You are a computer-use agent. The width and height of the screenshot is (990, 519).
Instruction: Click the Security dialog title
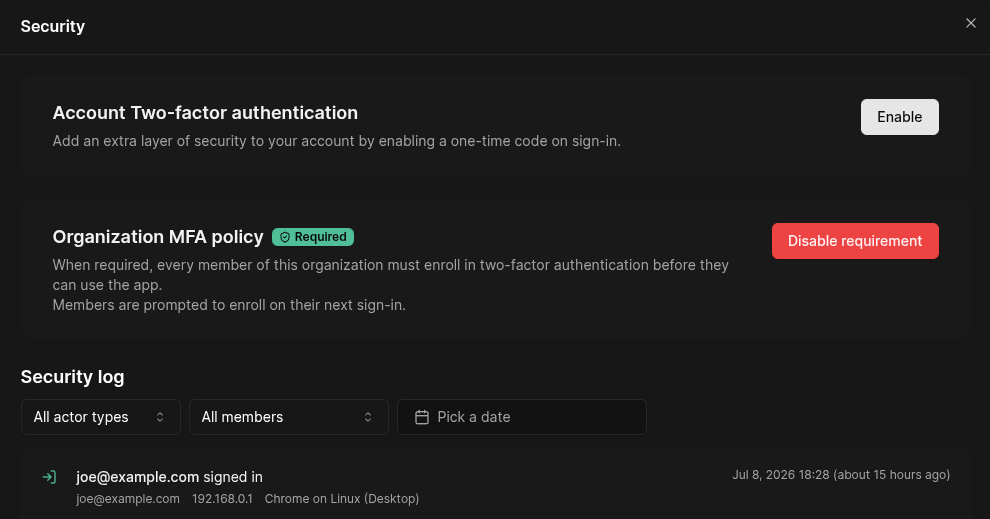[x=52, y=27]
